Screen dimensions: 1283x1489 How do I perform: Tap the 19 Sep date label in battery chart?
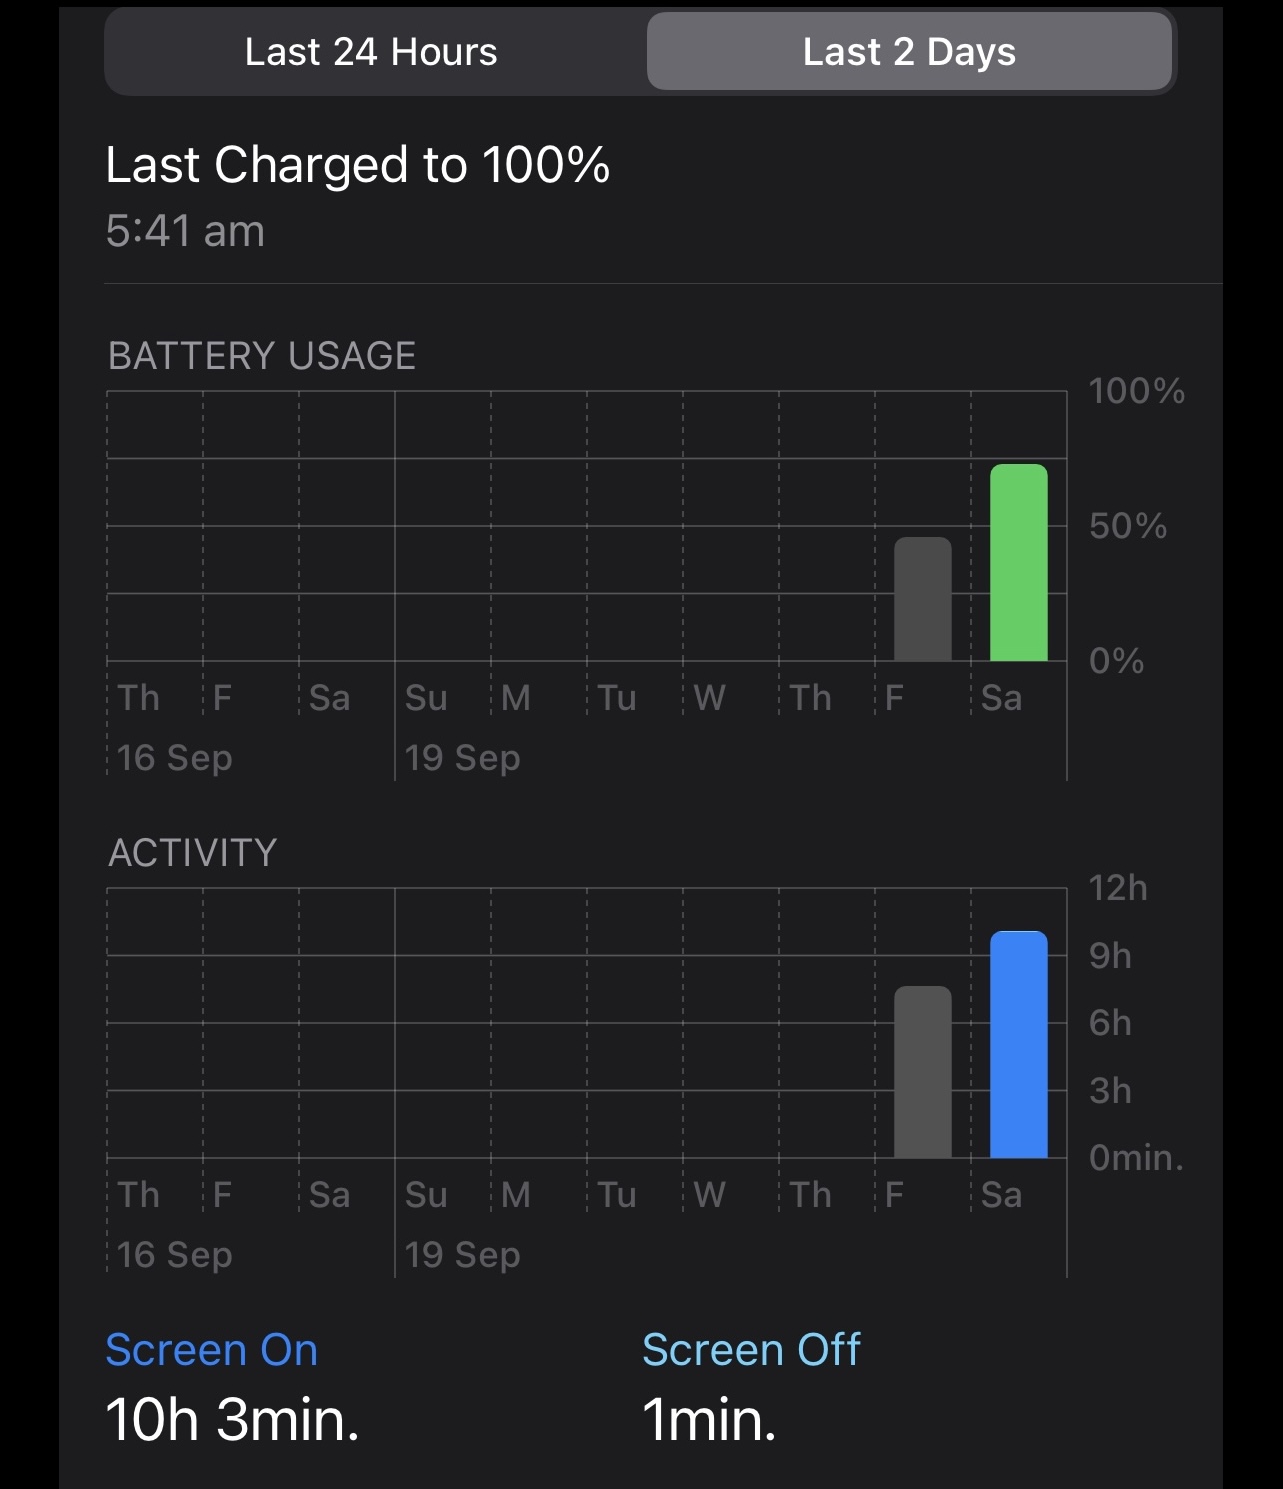pos(462,758)
